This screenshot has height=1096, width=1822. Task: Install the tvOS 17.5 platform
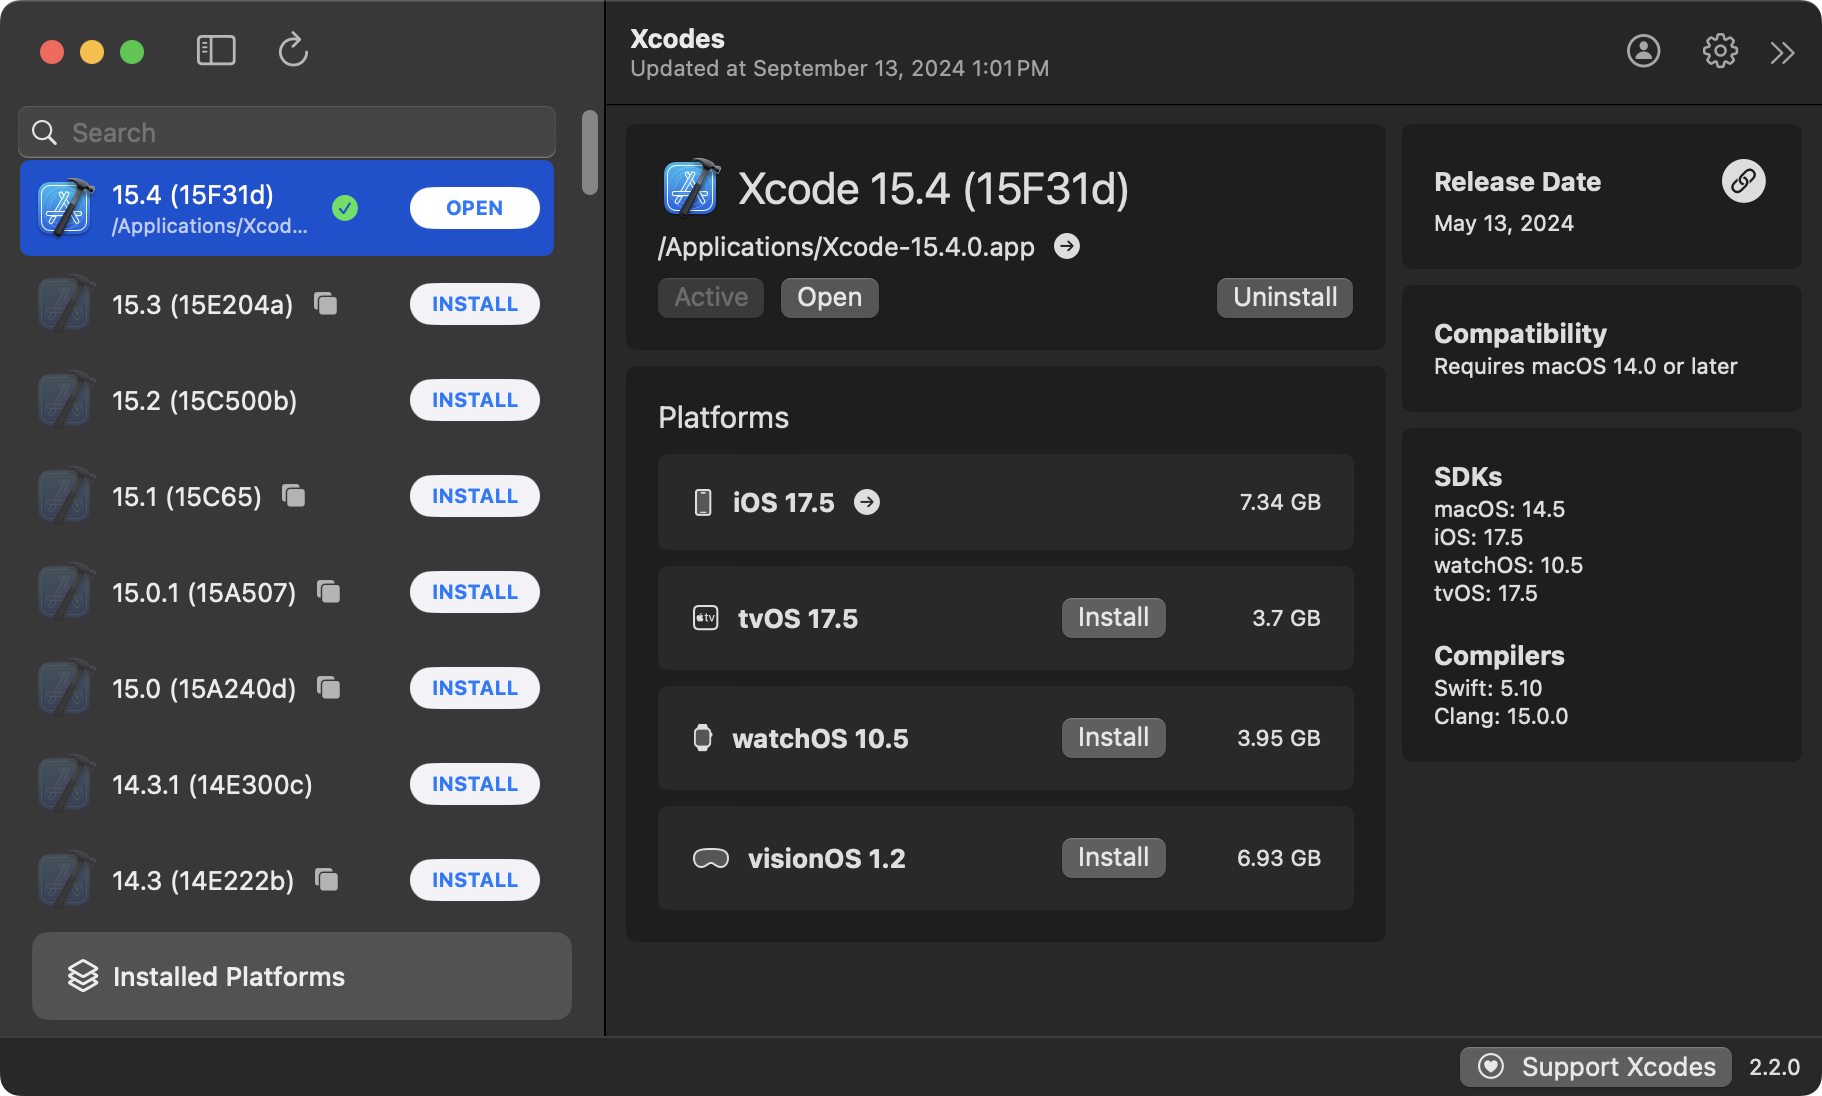click(1113, 618)
